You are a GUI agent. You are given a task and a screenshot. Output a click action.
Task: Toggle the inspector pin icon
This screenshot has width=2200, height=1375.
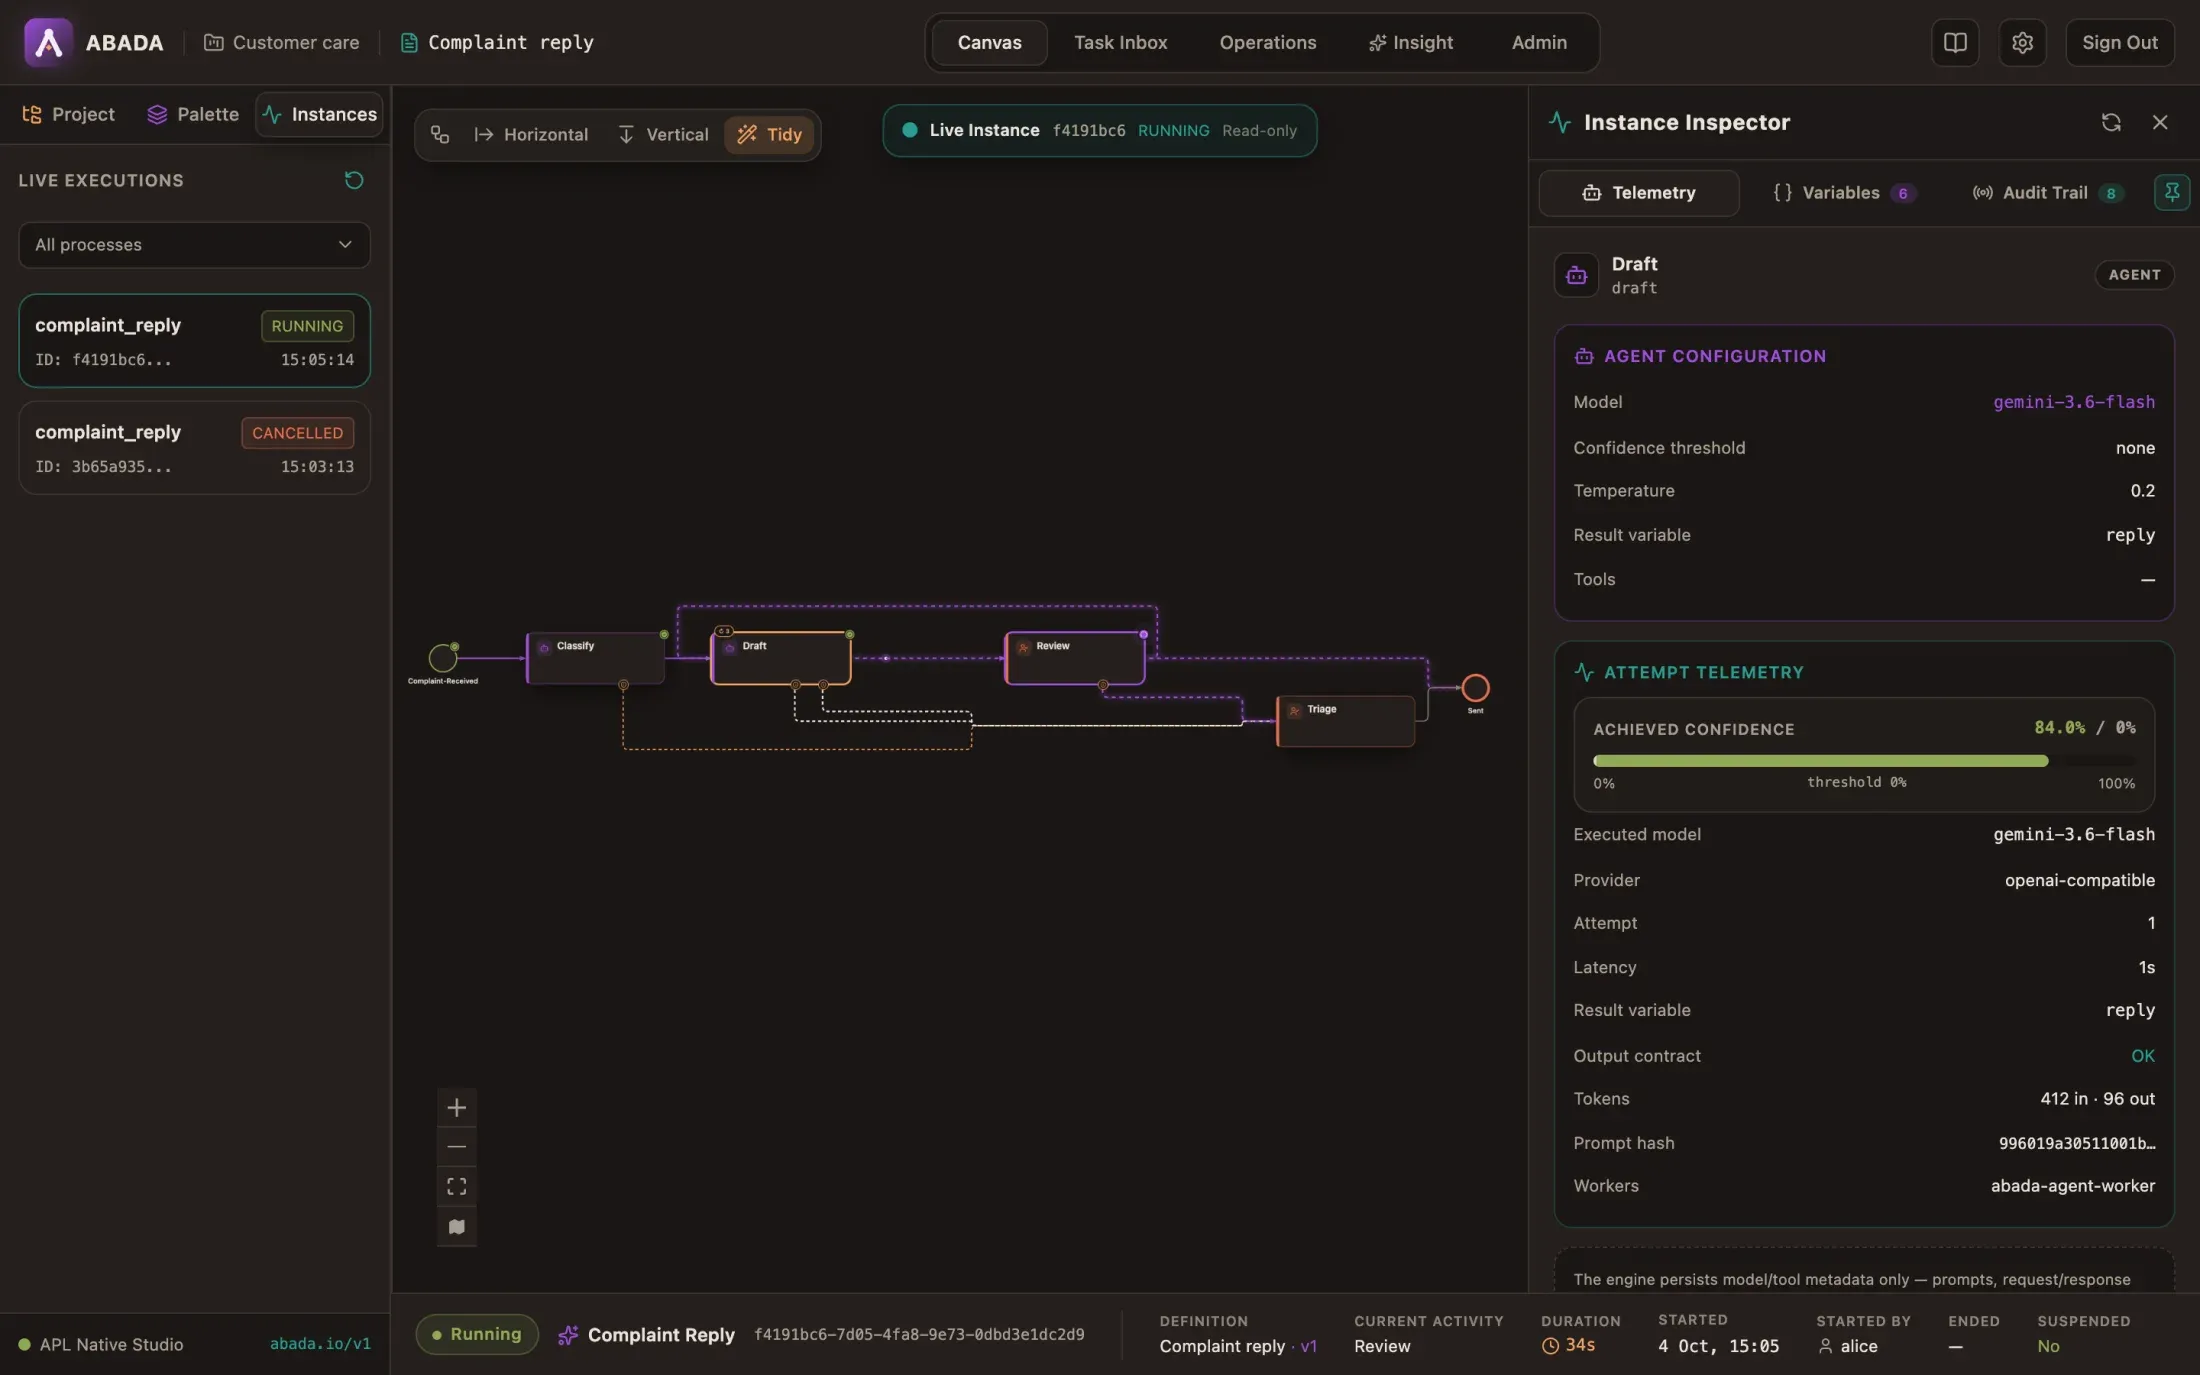pyautogui.click(x=2172, y=192)
